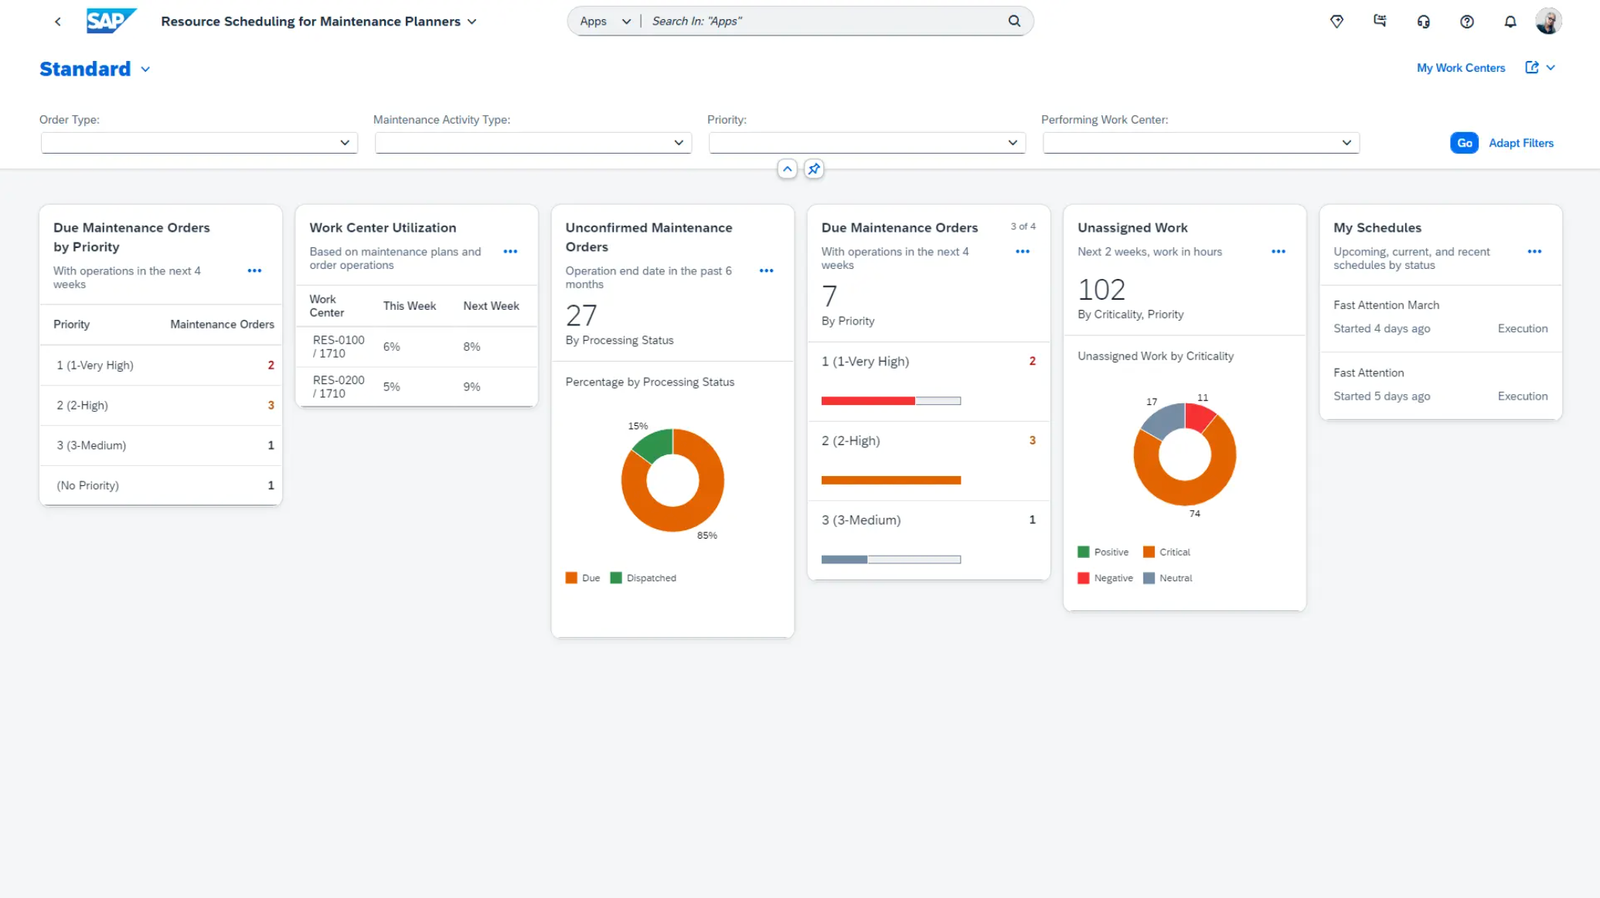Collapse the filter header with the up arrow

tap(787, 169)
